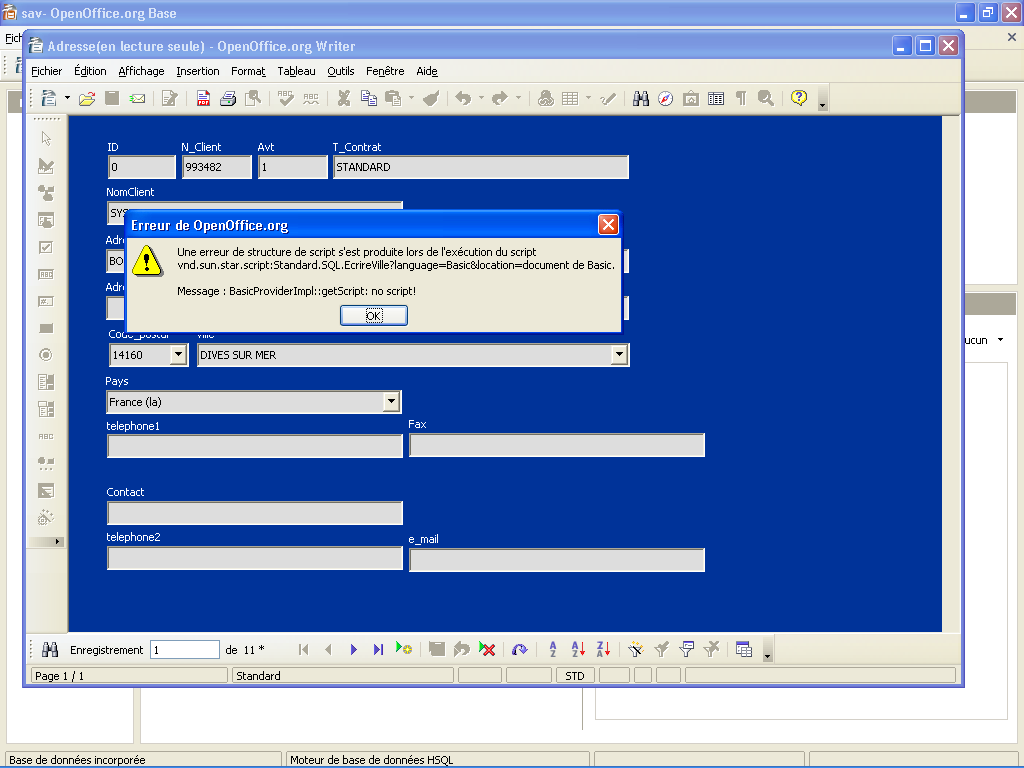This screenshot has height=768, width=1024.
Task: Close the Erreur de OpenOffice.org dialog
Action: (x=608, y=225)
